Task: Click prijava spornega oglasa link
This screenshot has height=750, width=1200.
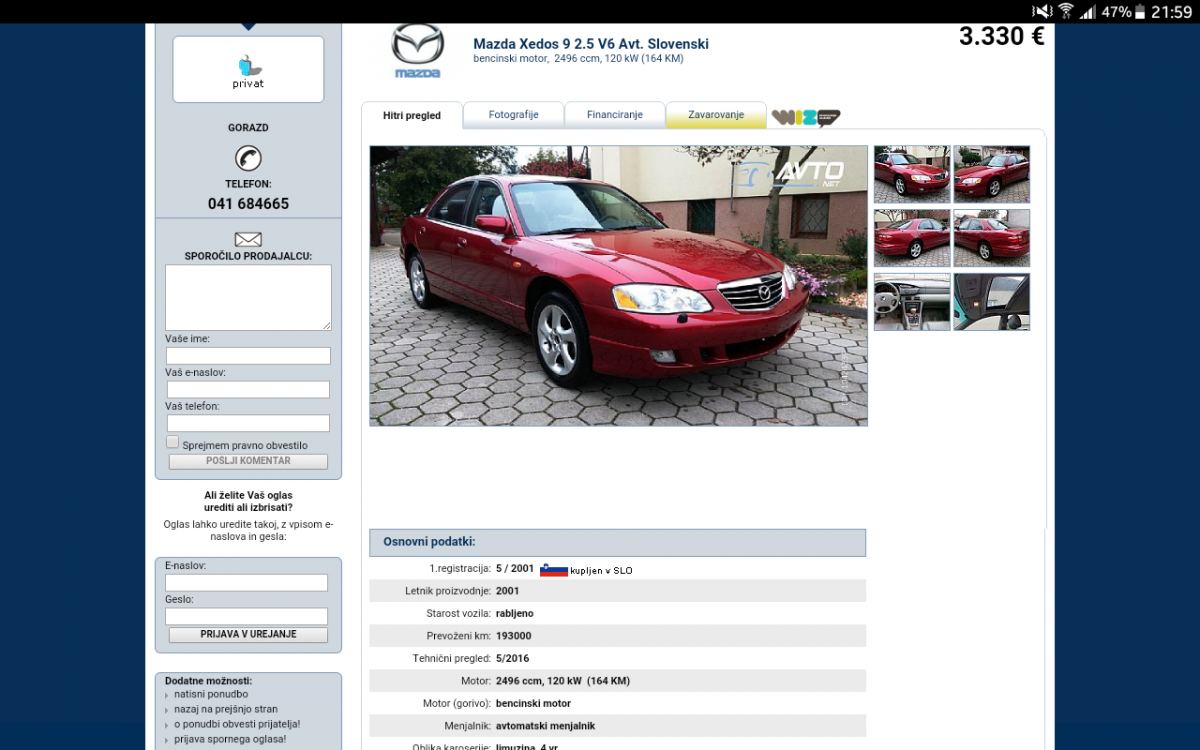Action: point(230,739)
